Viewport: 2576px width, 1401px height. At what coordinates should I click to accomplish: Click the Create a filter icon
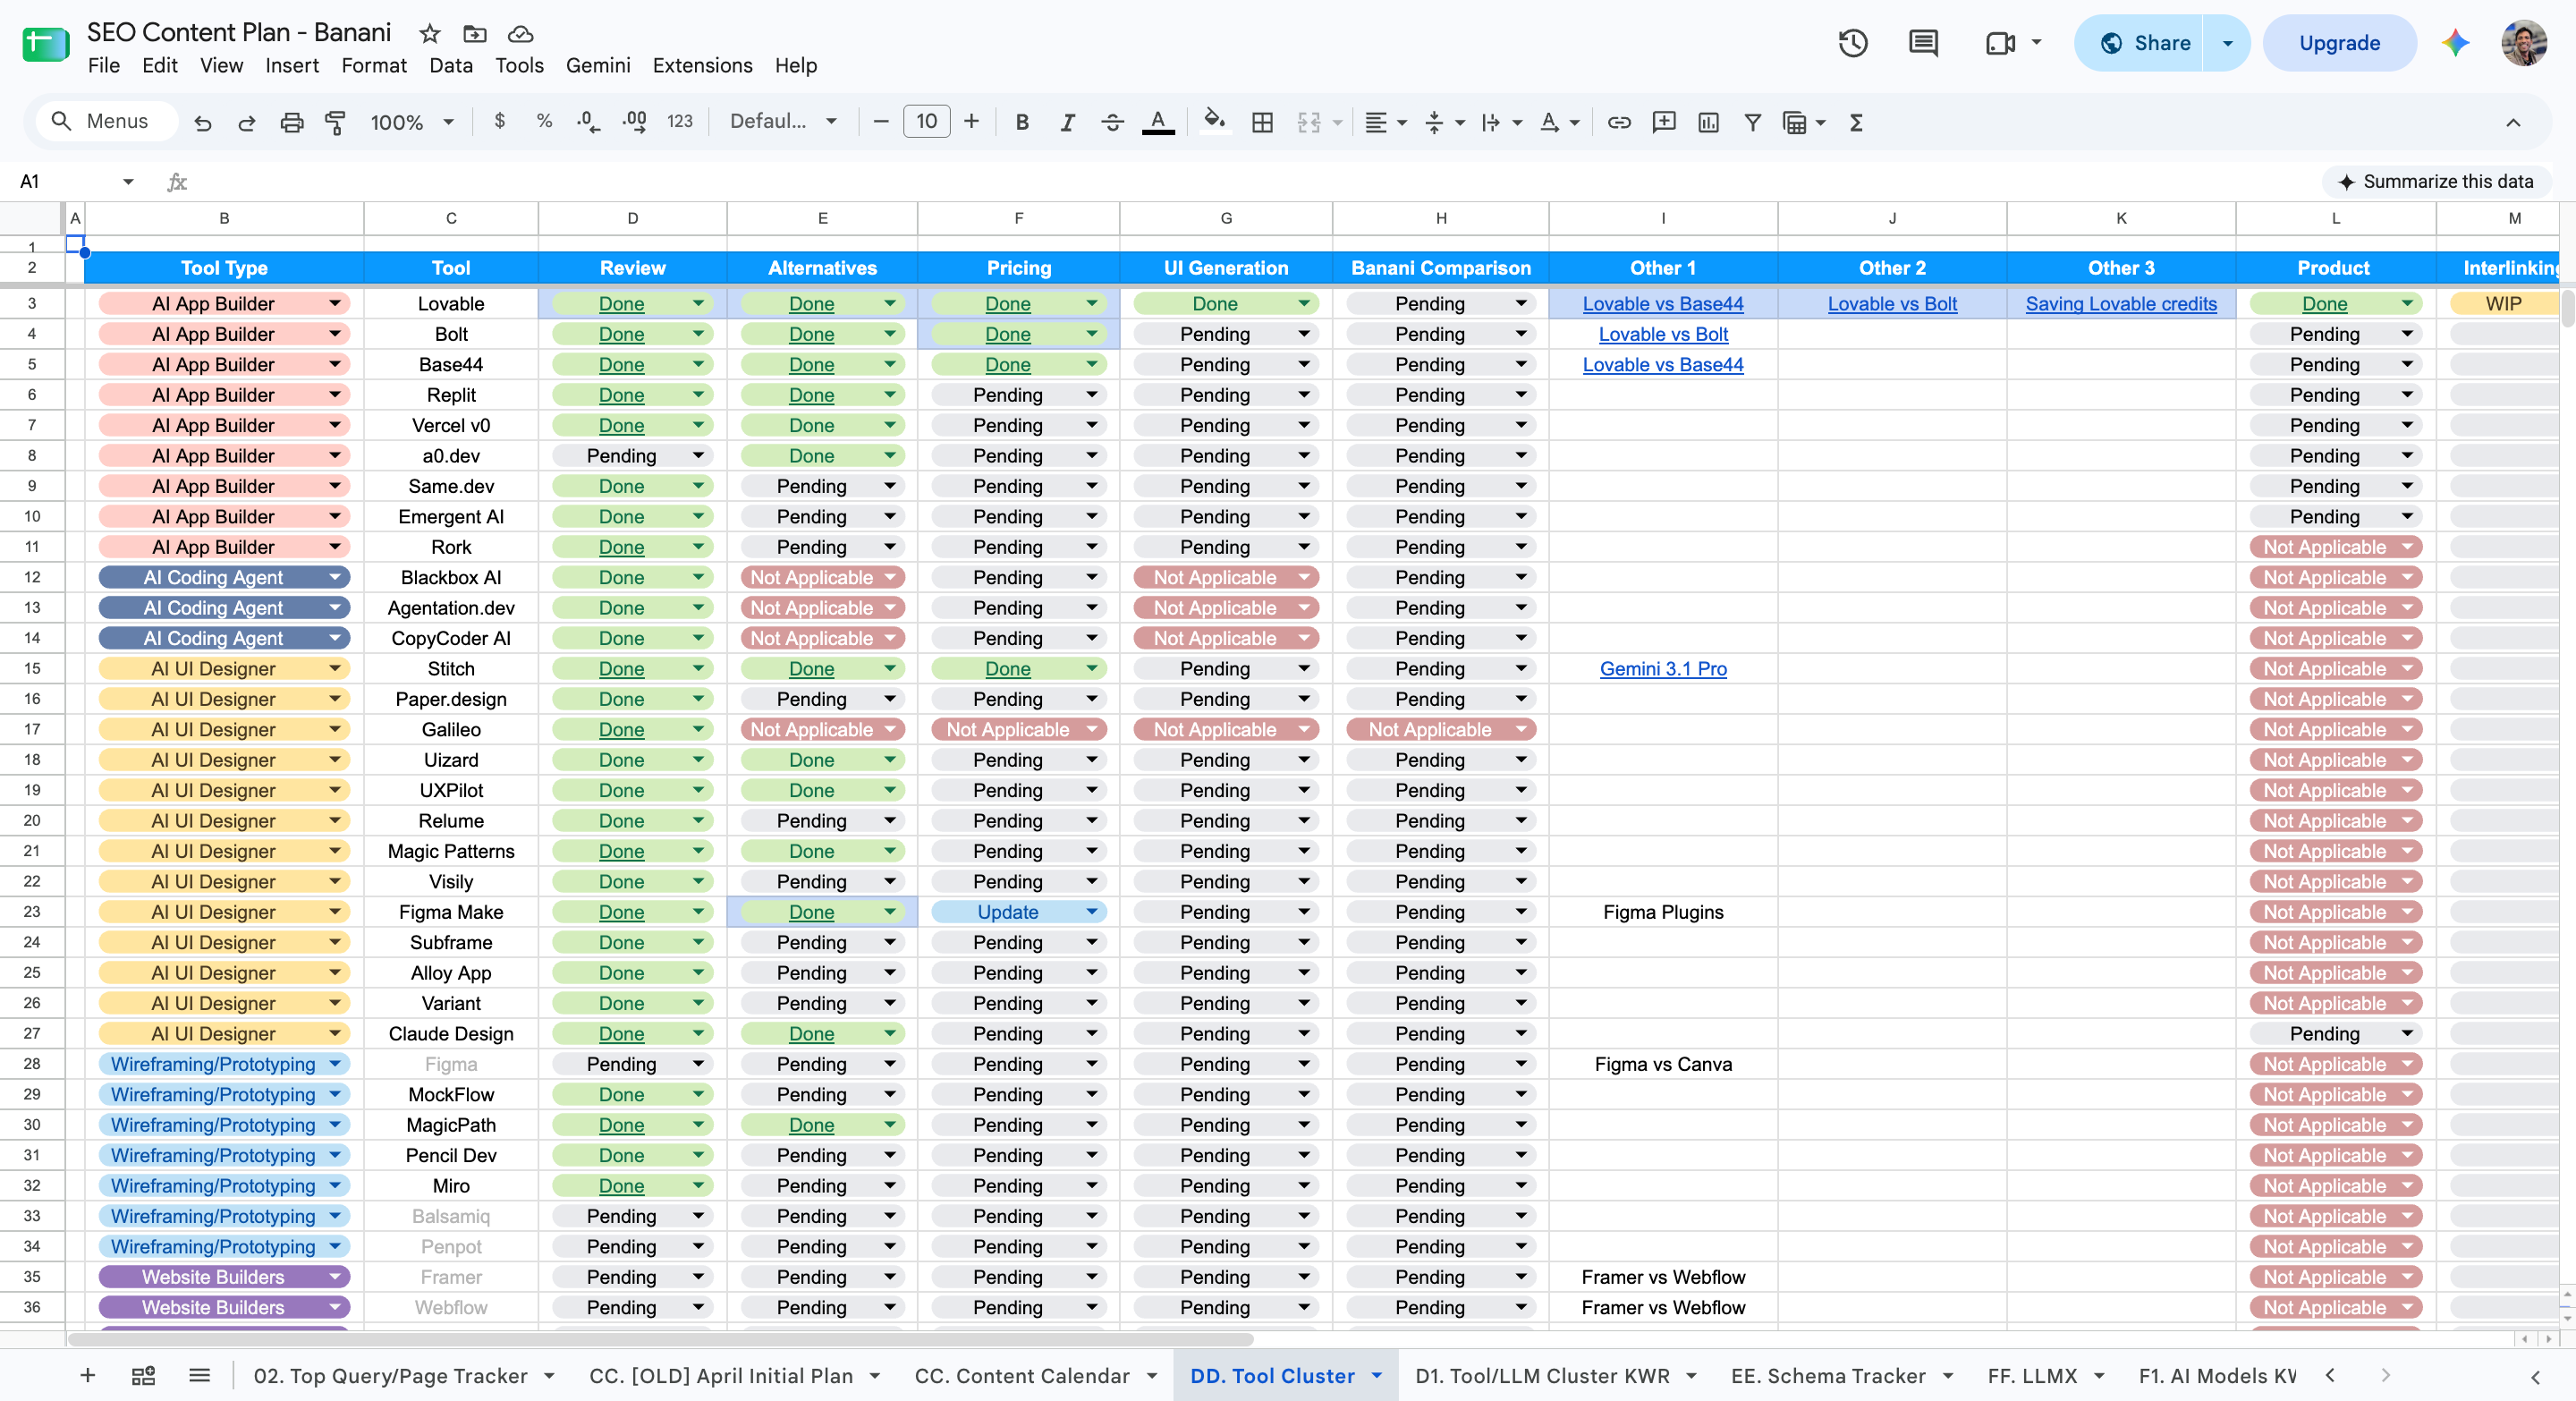1752,122
